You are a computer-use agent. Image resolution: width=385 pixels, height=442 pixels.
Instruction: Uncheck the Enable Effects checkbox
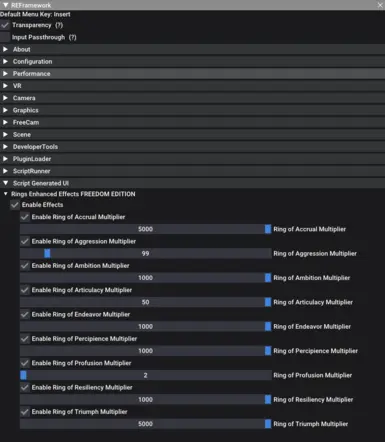pyautogui.click(x=15, y=205)
